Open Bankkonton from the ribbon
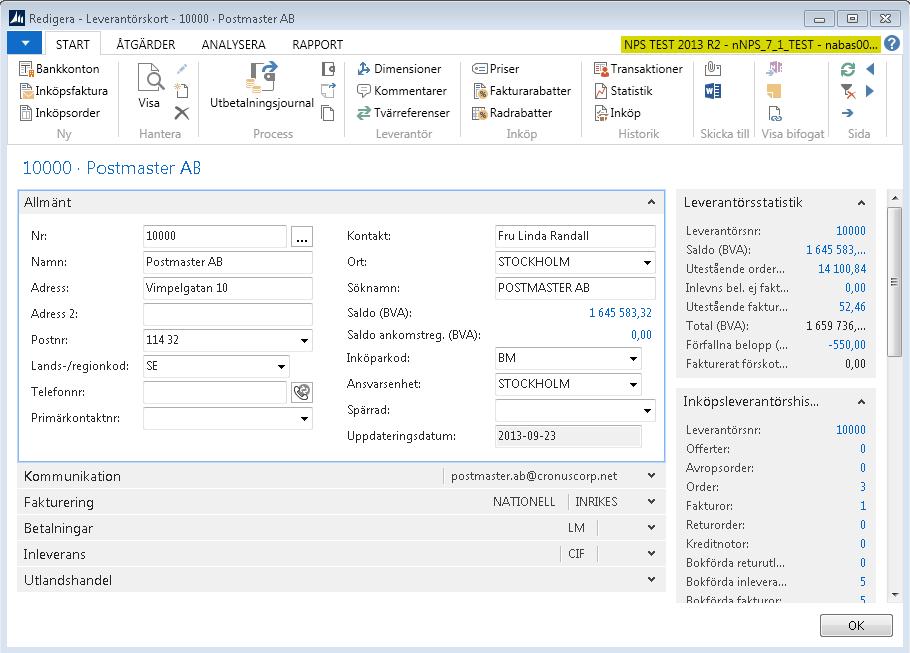Screen dimensions: 910x653 point(59,69)
